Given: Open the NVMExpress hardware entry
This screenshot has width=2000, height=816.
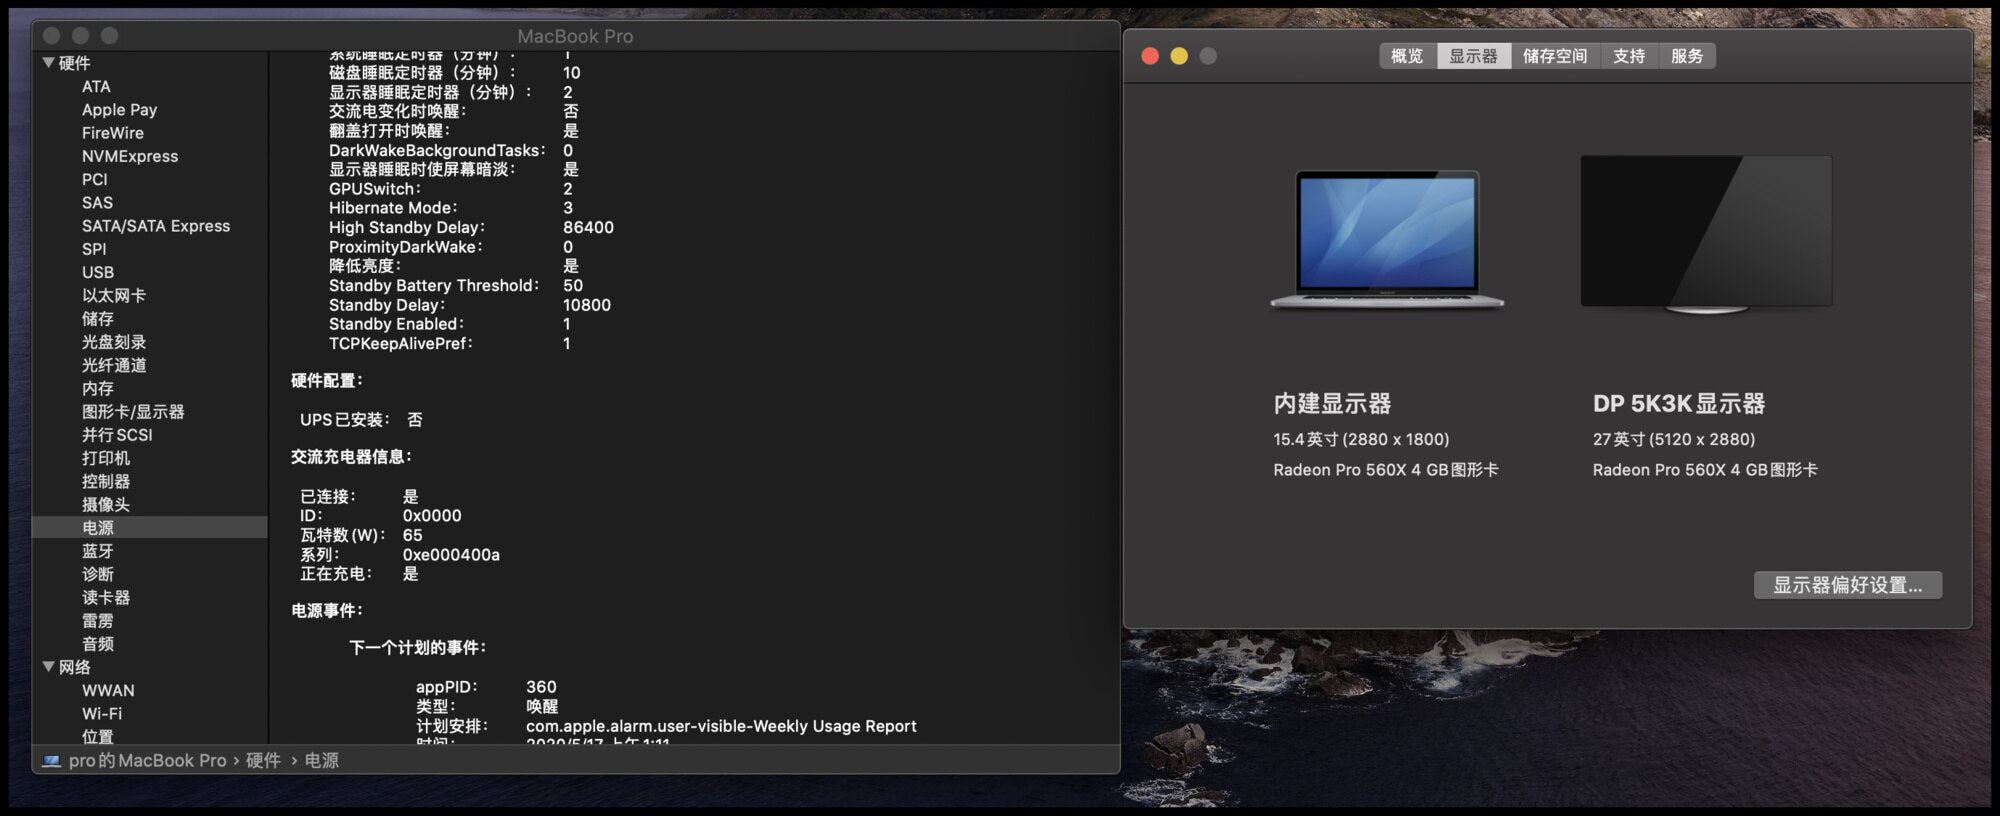Looking at the screenshot, I should tap(130, 156).
